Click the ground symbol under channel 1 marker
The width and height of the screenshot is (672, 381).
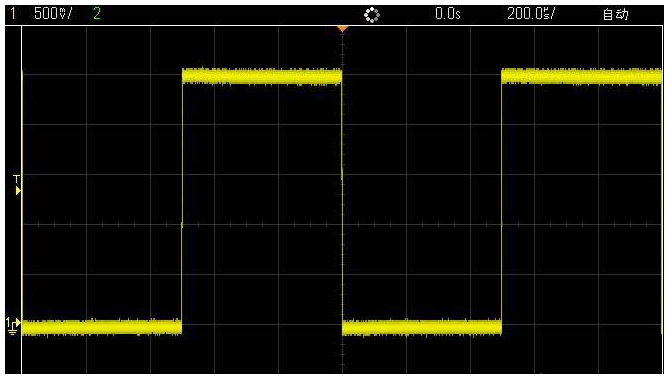pyautogui.click(x=12, y=330)
